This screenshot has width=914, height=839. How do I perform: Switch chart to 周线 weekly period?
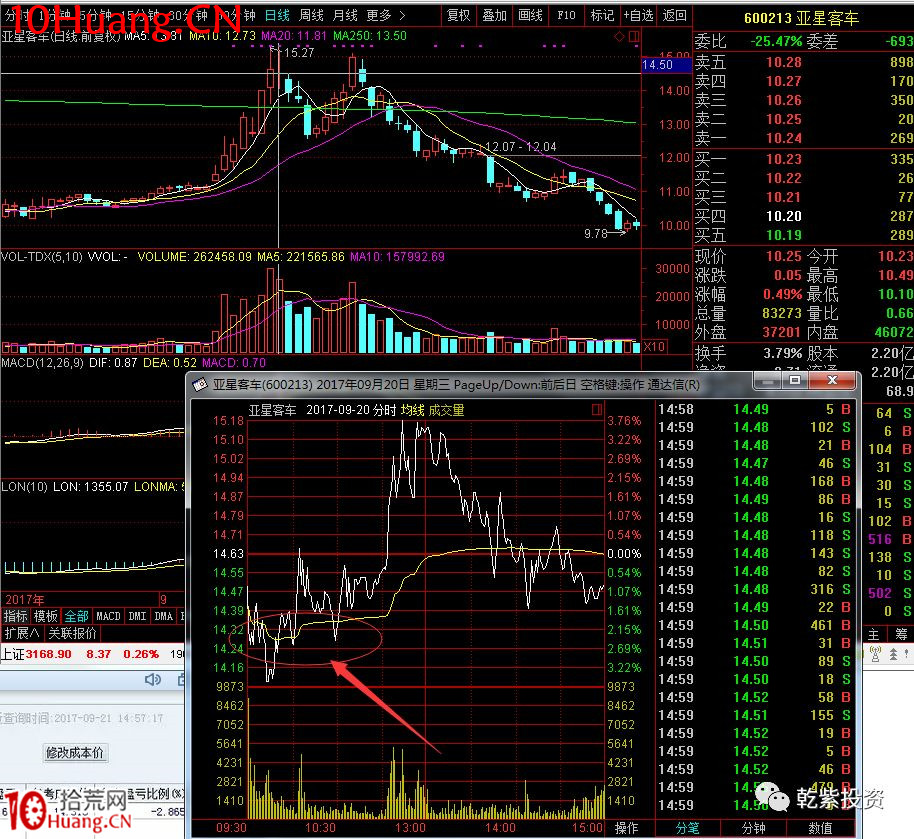pyautogui.click(x=311, y=15)
